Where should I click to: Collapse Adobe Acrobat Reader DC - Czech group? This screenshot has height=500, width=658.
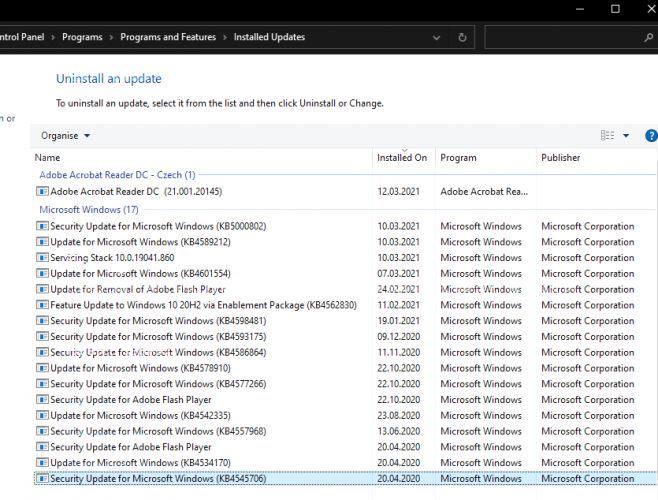[x=117, y=175]
